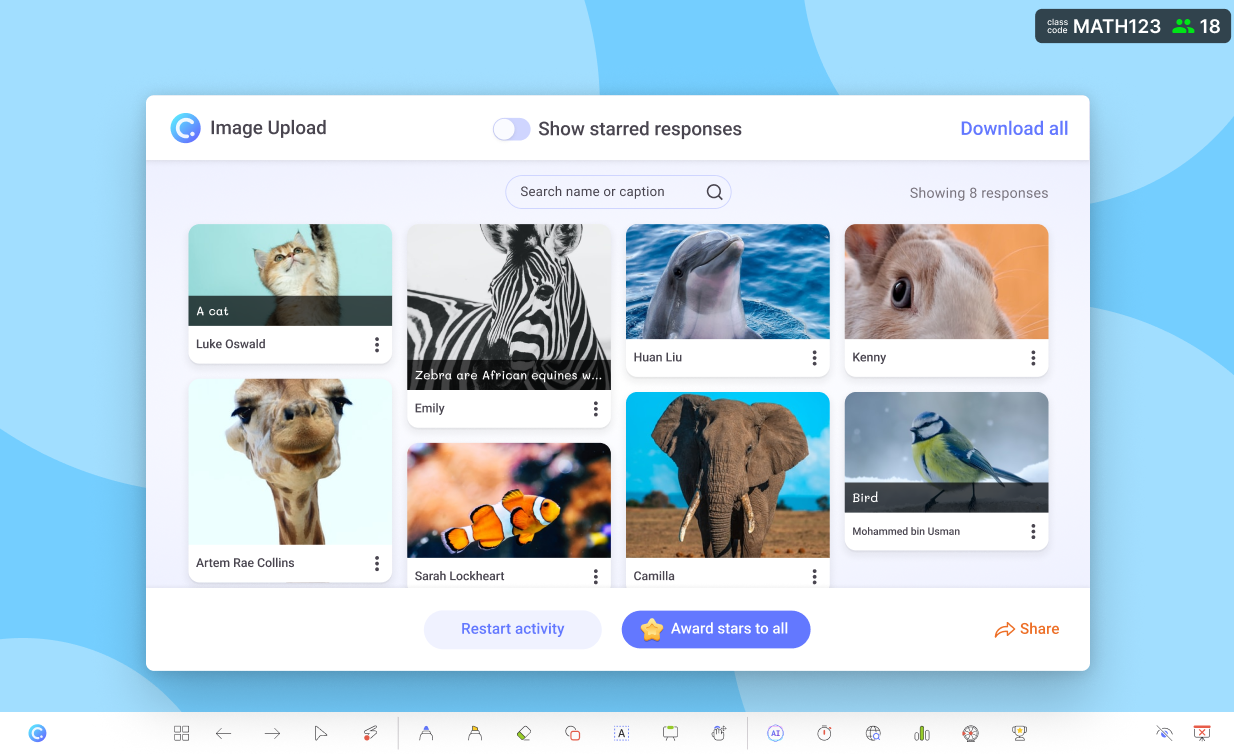
Task: Open the shapes tool
Action: (572, 733)
